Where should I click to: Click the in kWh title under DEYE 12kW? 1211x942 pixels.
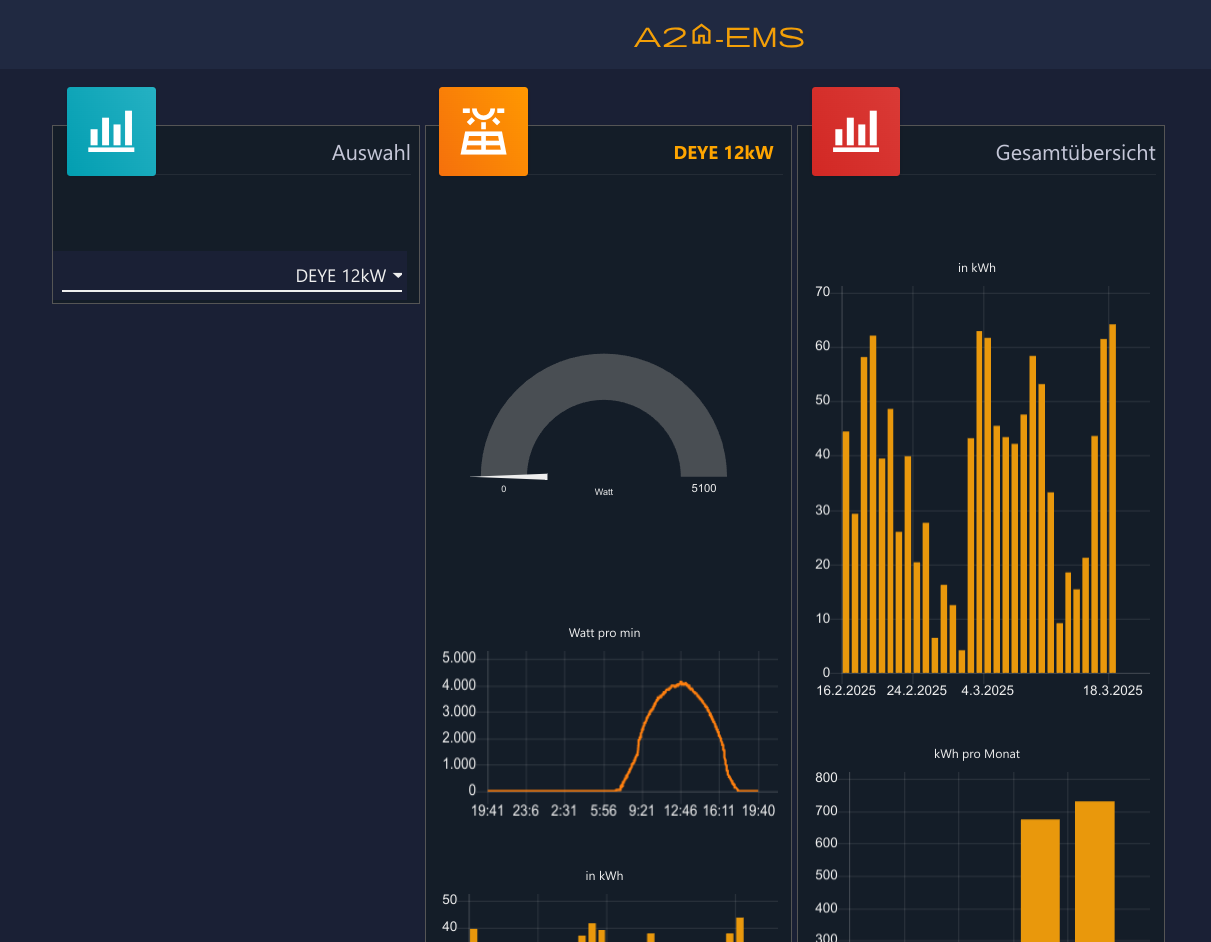tap(604, 876)
